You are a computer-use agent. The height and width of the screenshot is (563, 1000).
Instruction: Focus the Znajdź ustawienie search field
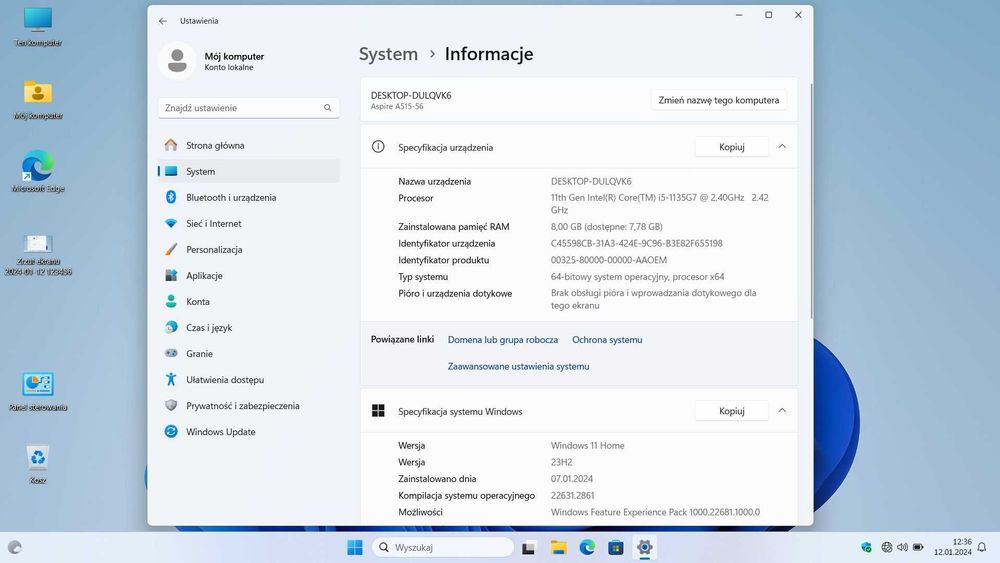tap(248, 108)
